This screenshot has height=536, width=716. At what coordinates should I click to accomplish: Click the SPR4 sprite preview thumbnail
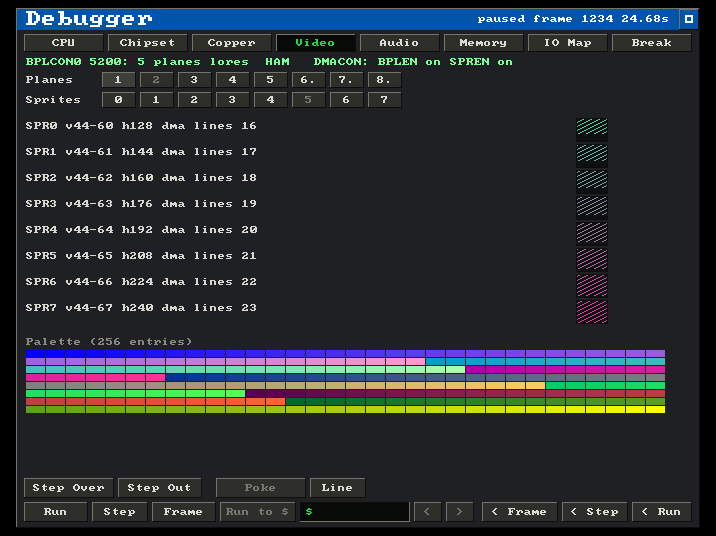tap(592, 234)
